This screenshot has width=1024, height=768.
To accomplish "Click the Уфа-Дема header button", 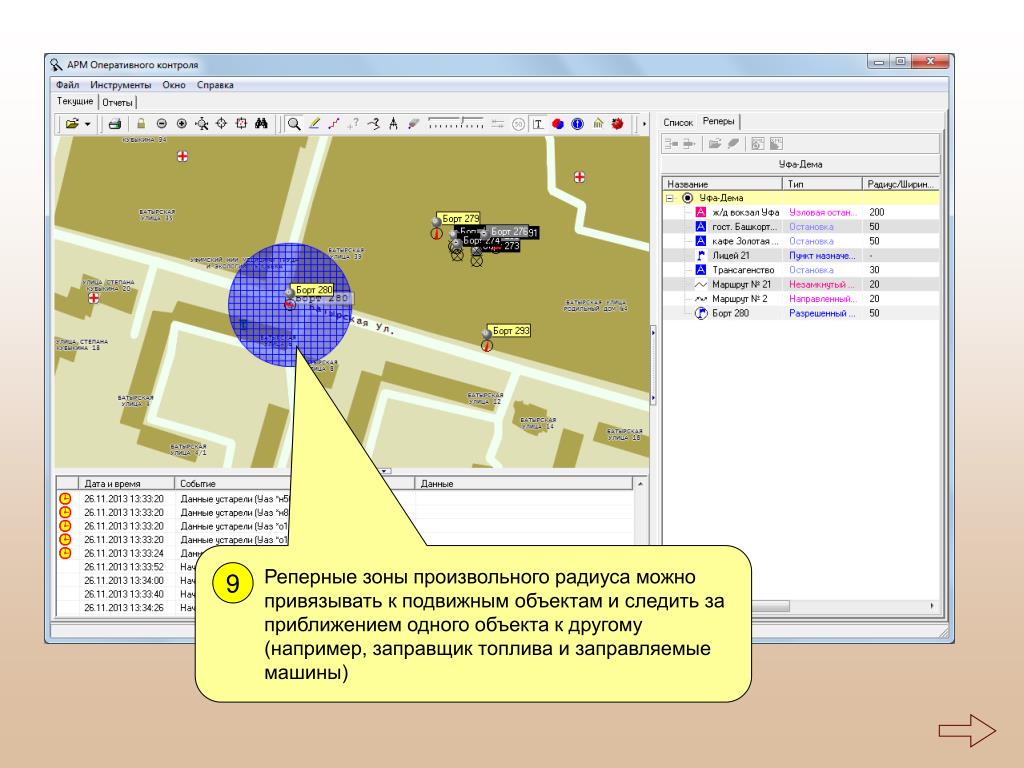I will pos(801,165).
